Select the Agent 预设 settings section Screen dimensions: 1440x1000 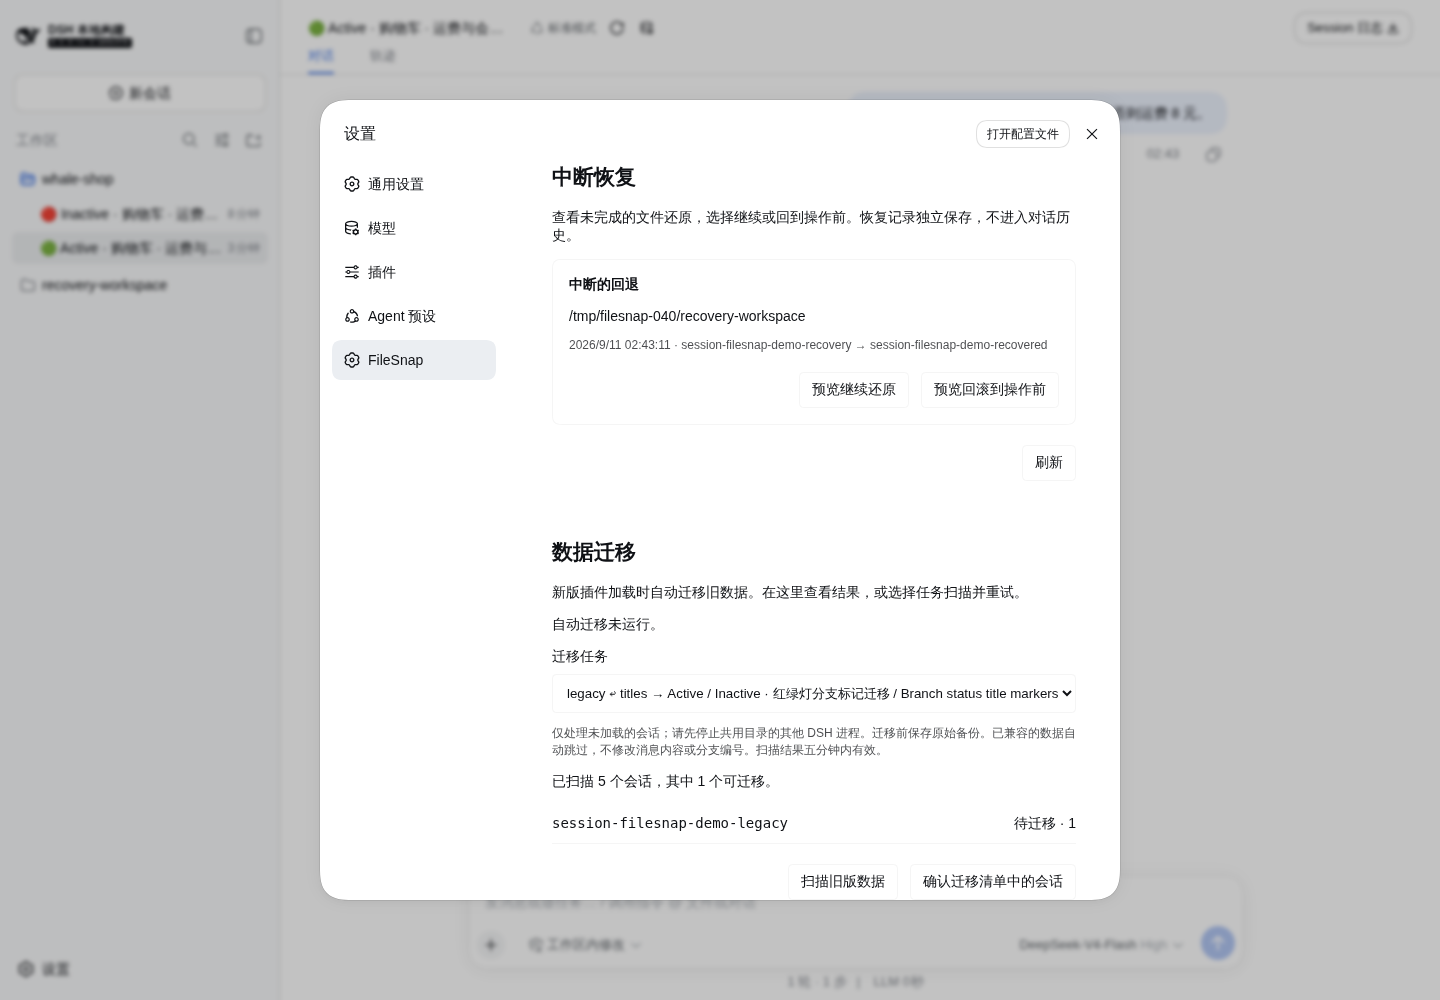[414, 316]
